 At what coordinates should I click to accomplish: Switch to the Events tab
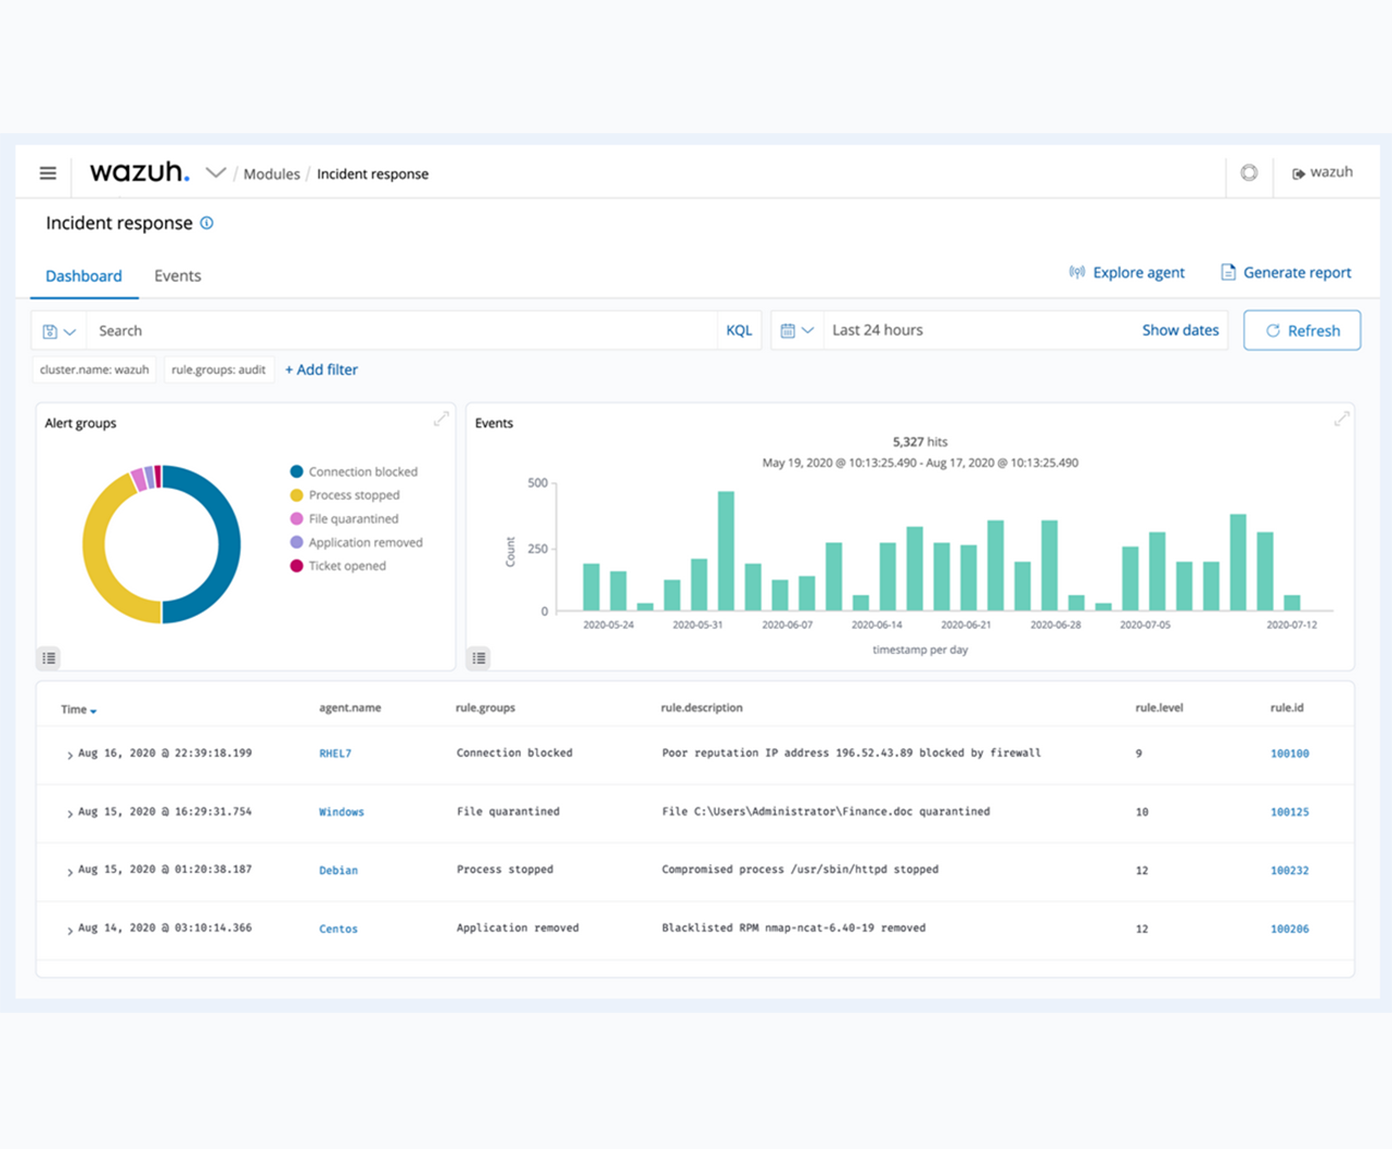coord(177,276)
